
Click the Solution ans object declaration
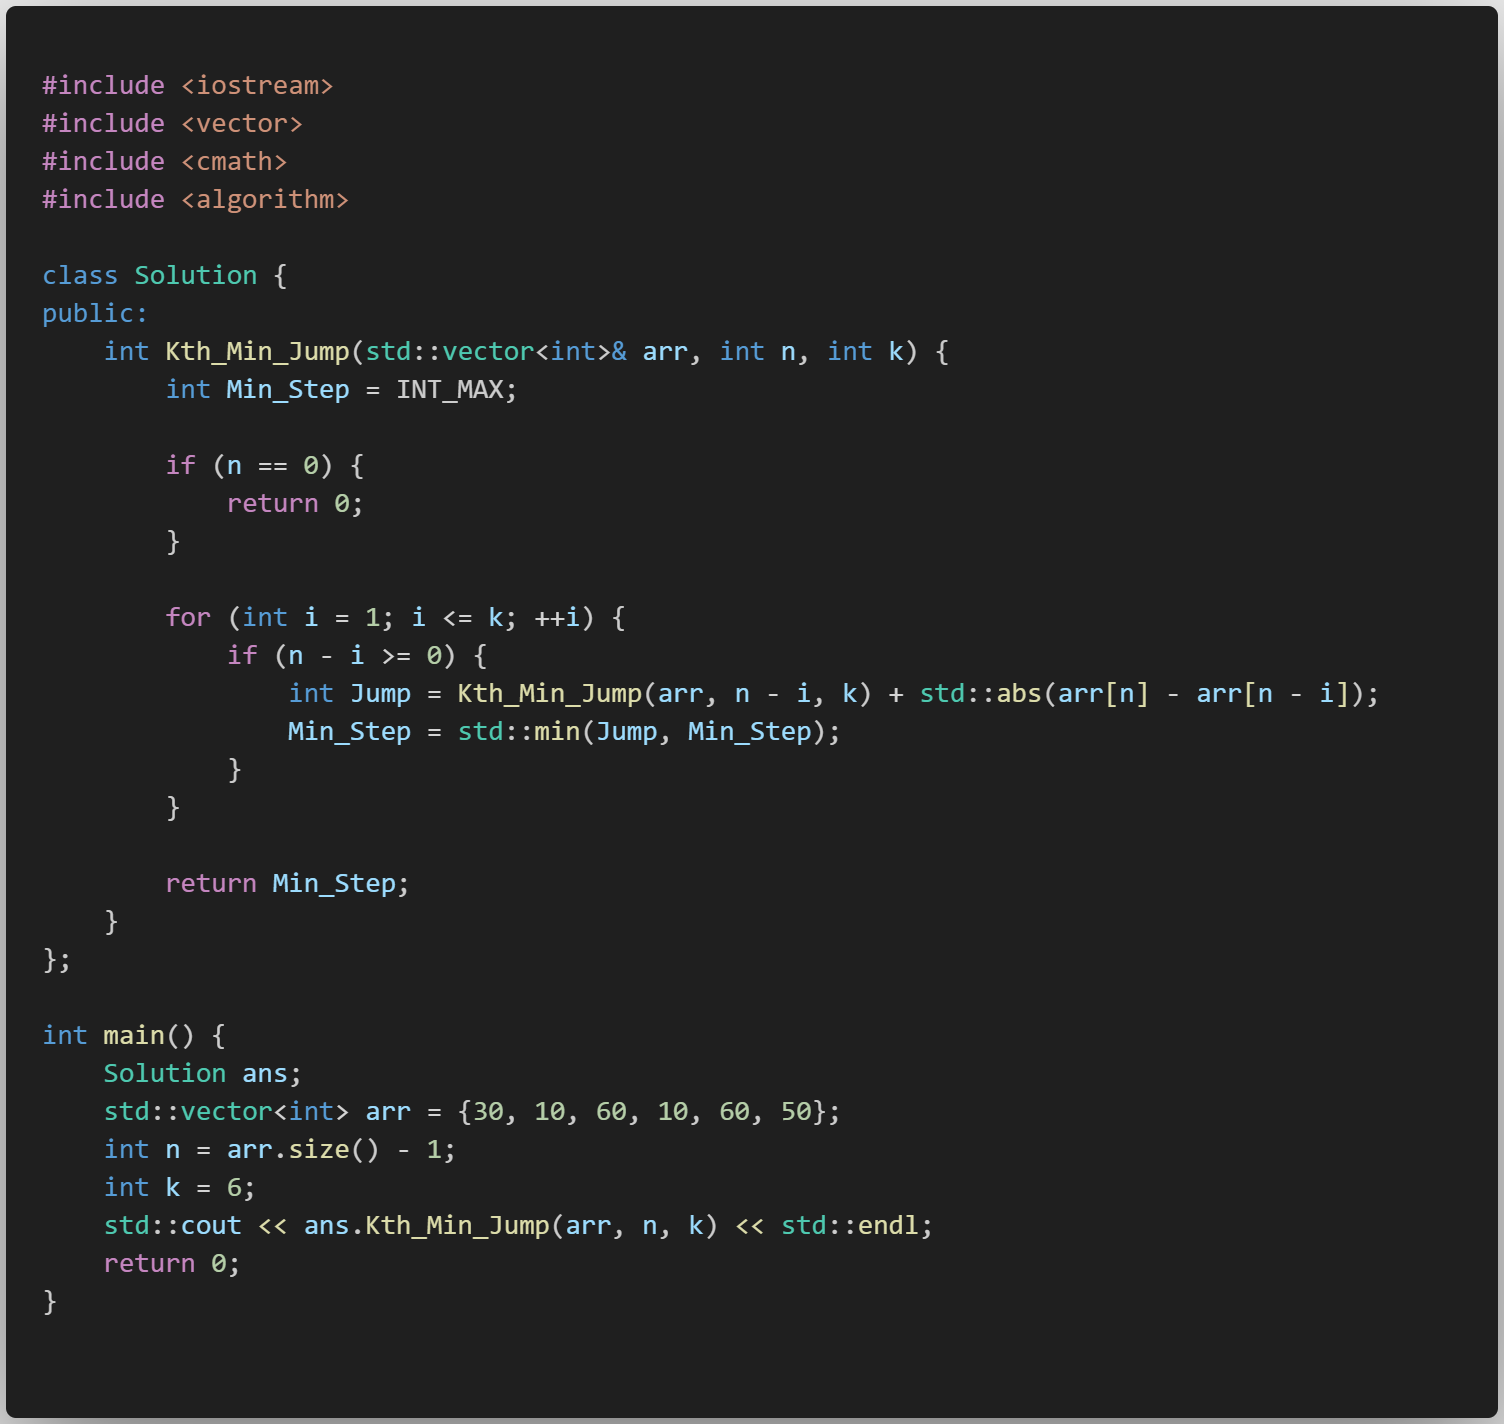click(200, 1073)
